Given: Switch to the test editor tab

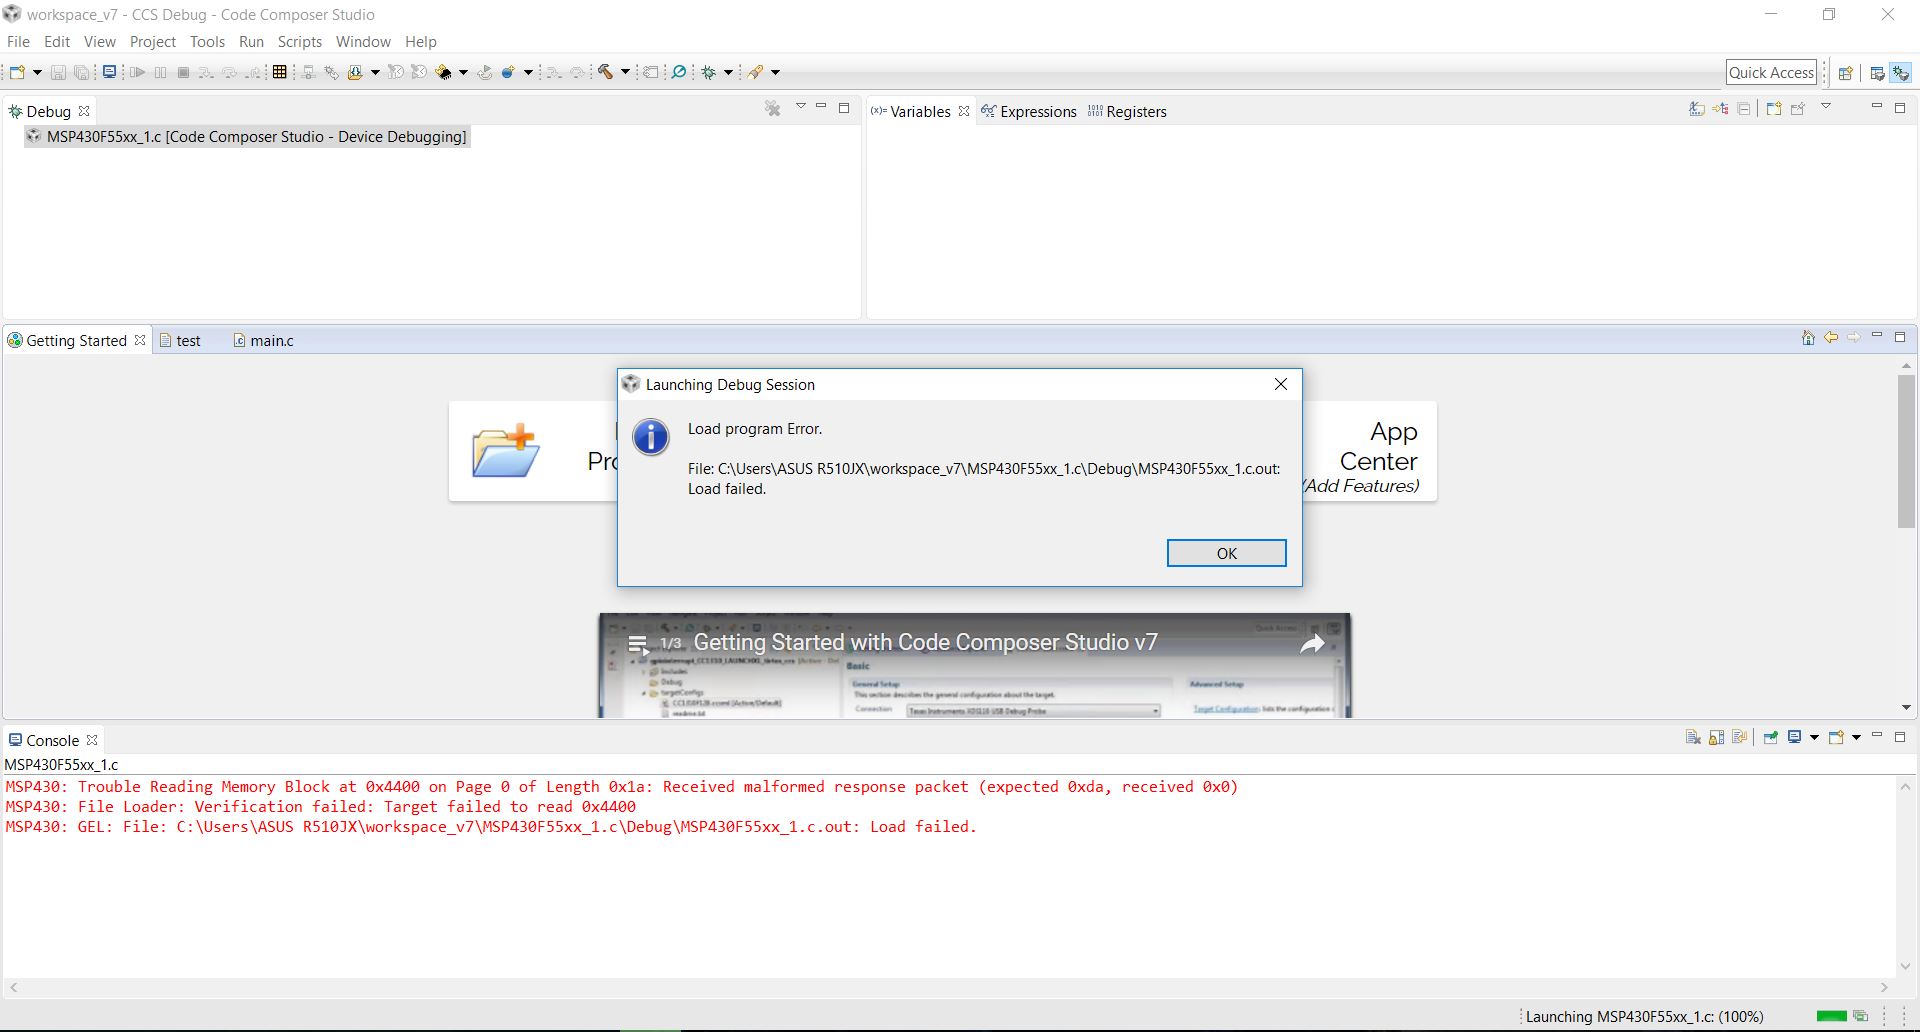Looking at the screenshot, I should (180, 341).
